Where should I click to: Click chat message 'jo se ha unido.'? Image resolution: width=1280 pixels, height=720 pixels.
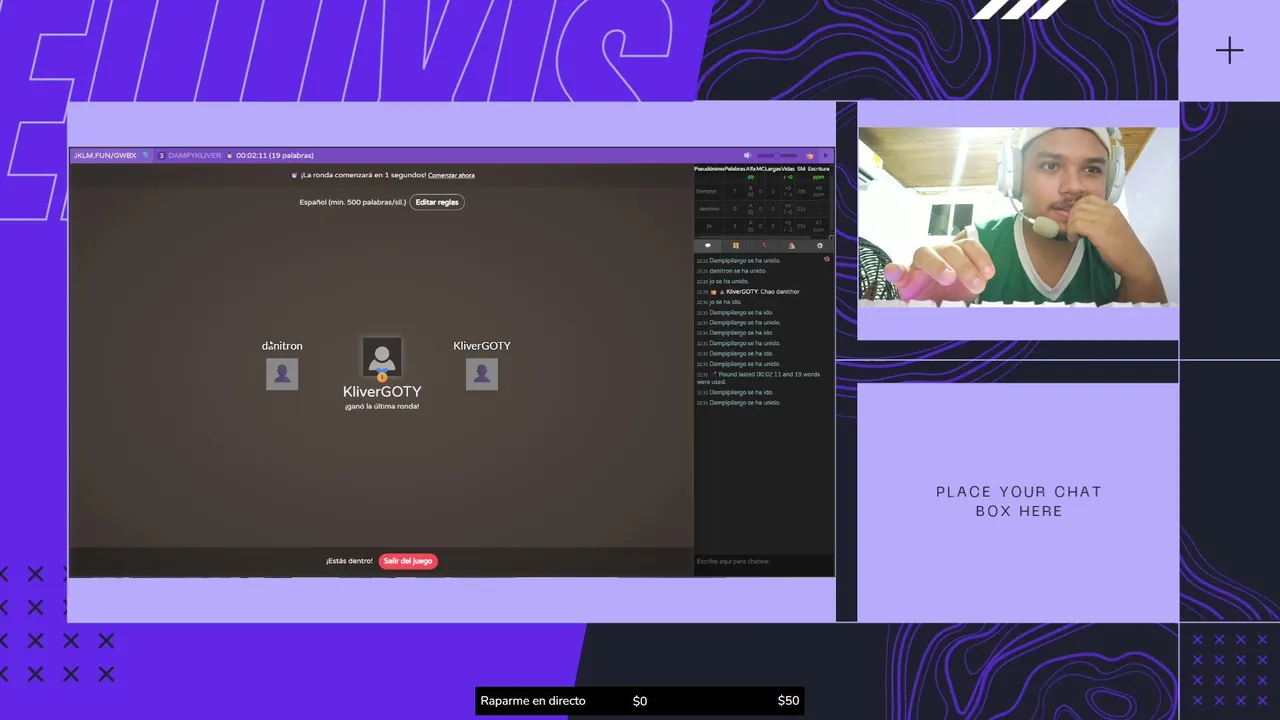(x=729, y=281)
